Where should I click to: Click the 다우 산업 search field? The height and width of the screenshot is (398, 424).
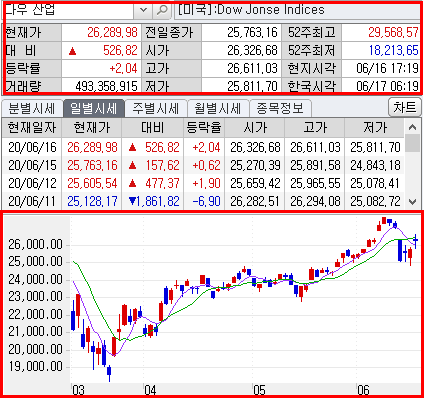(x=69, y=11)
